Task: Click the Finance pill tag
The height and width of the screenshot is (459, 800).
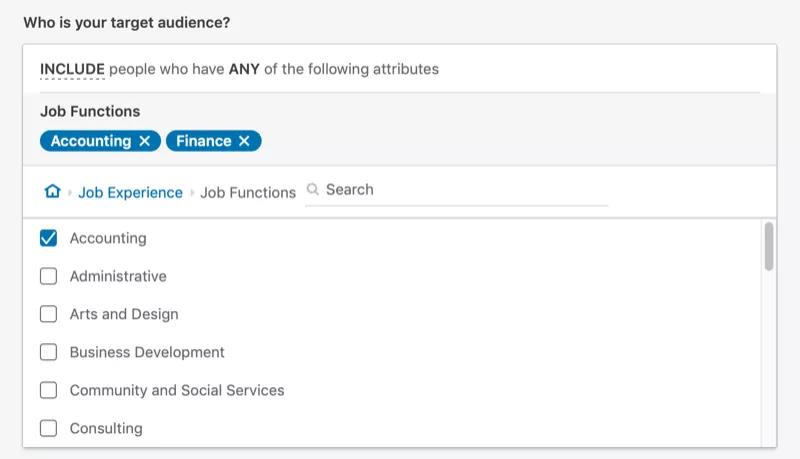Action: [203, 141]
